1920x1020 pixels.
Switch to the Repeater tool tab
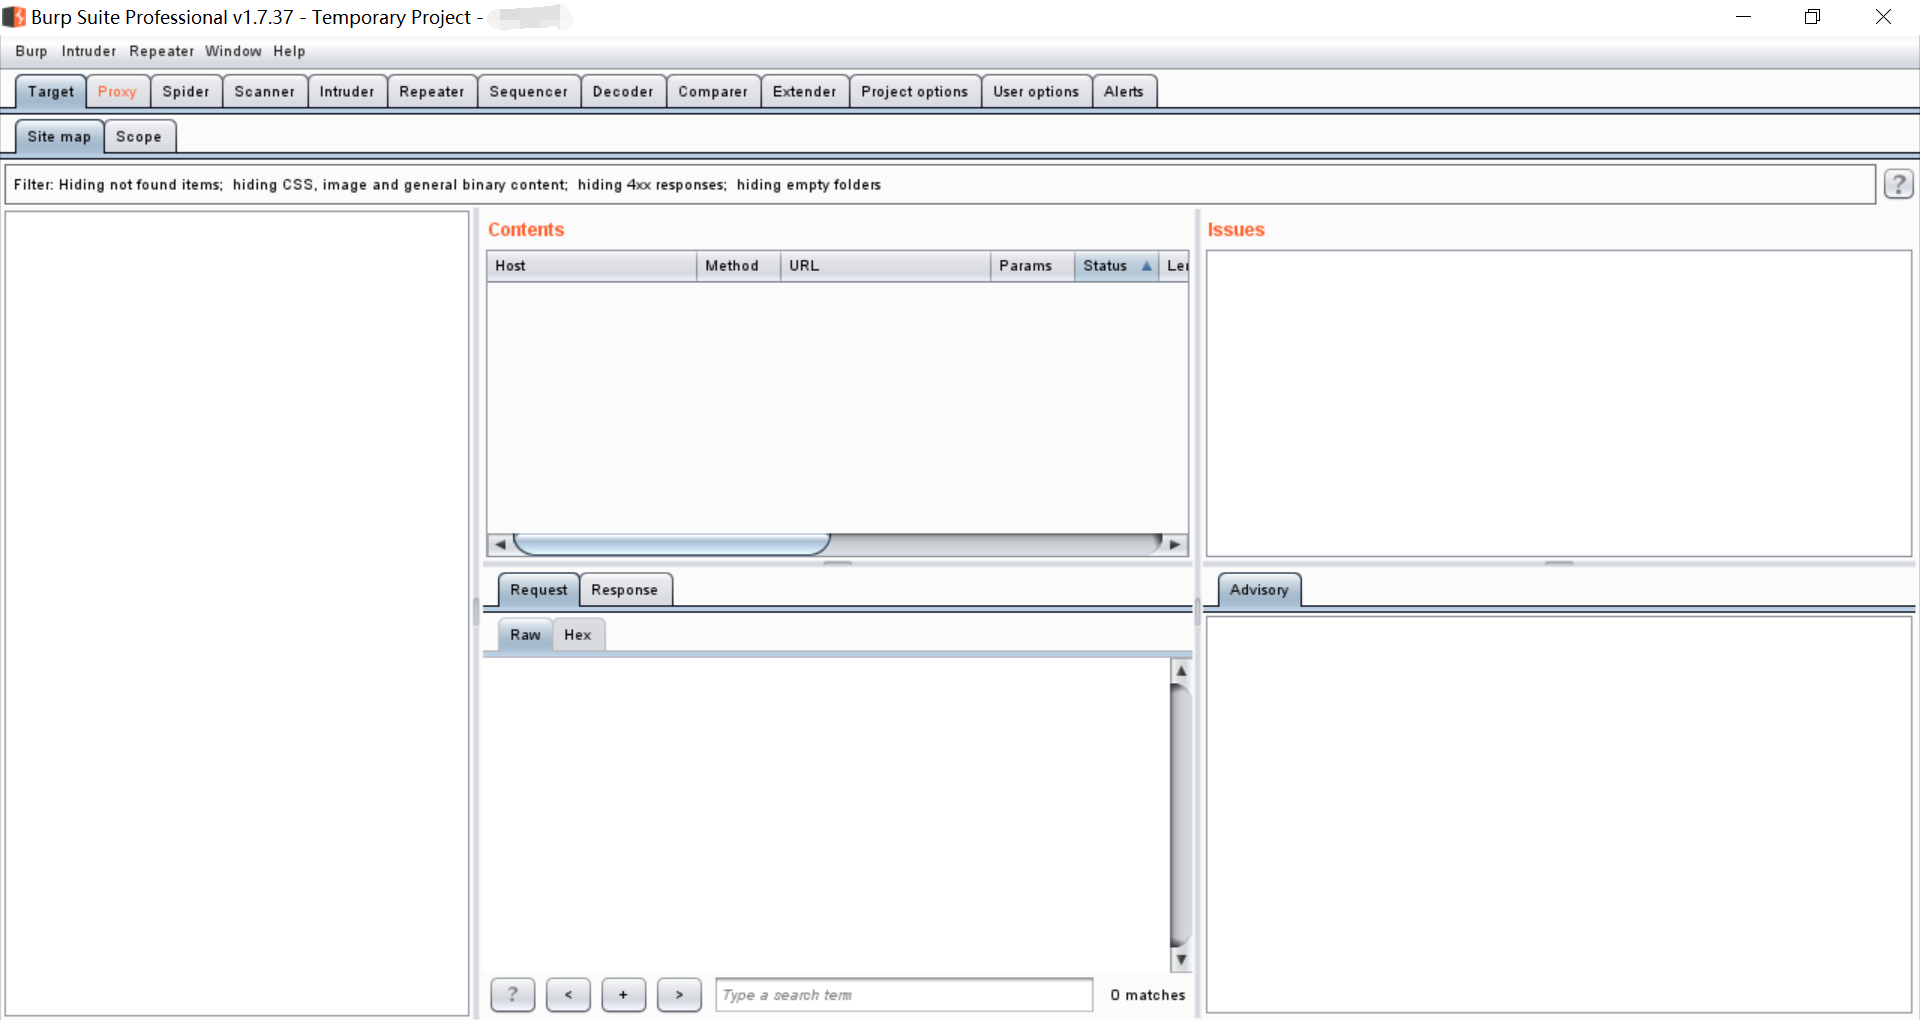coord(432,92)
